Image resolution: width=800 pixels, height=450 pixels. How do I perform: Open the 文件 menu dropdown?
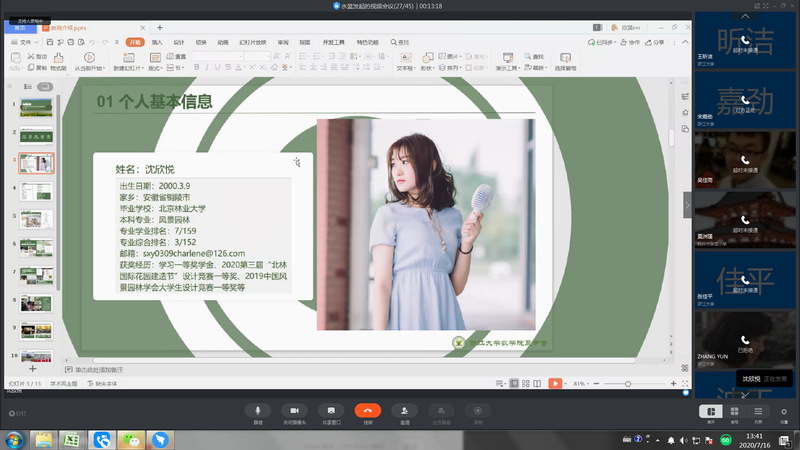[25, 42]
